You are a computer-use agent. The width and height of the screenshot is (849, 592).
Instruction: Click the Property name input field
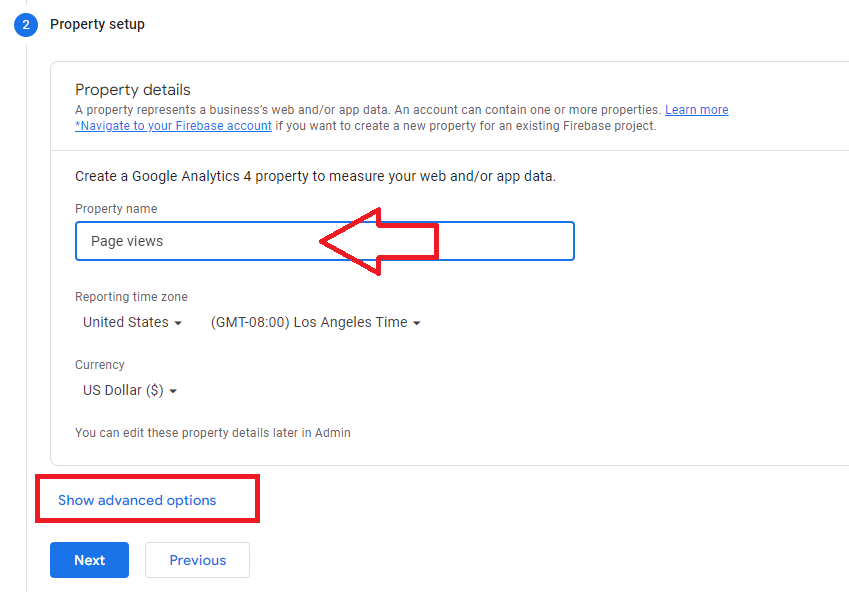324,241
